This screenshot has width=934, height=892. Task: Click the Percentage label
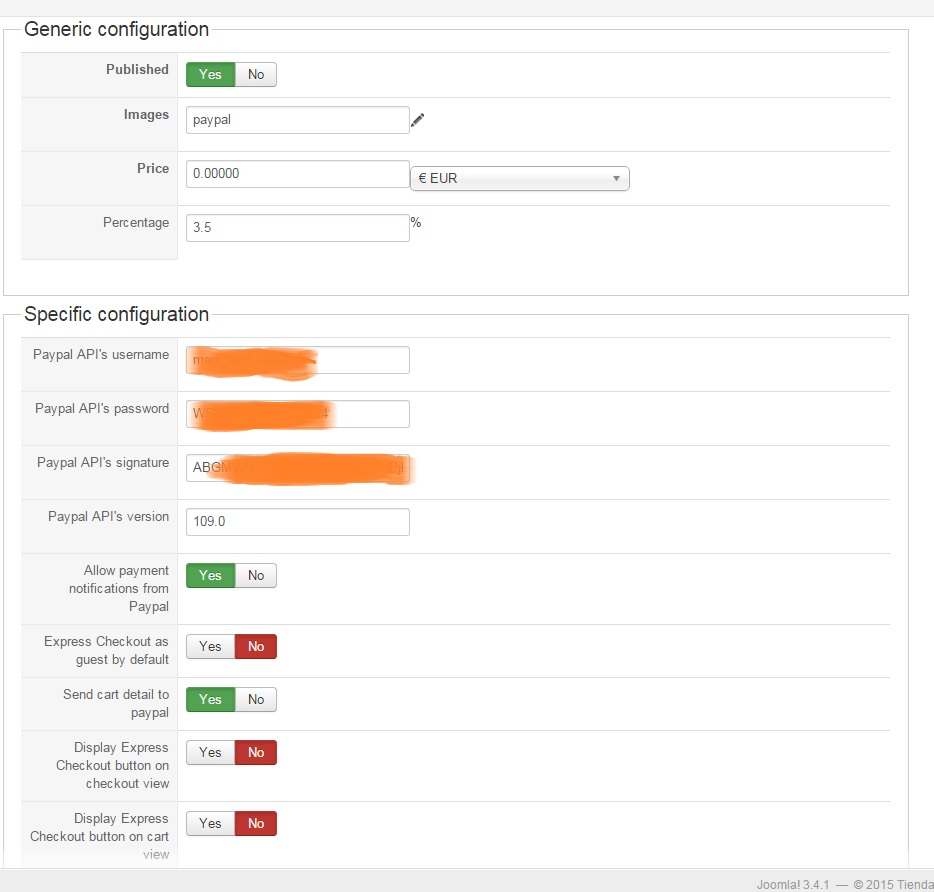pos(136,223)
